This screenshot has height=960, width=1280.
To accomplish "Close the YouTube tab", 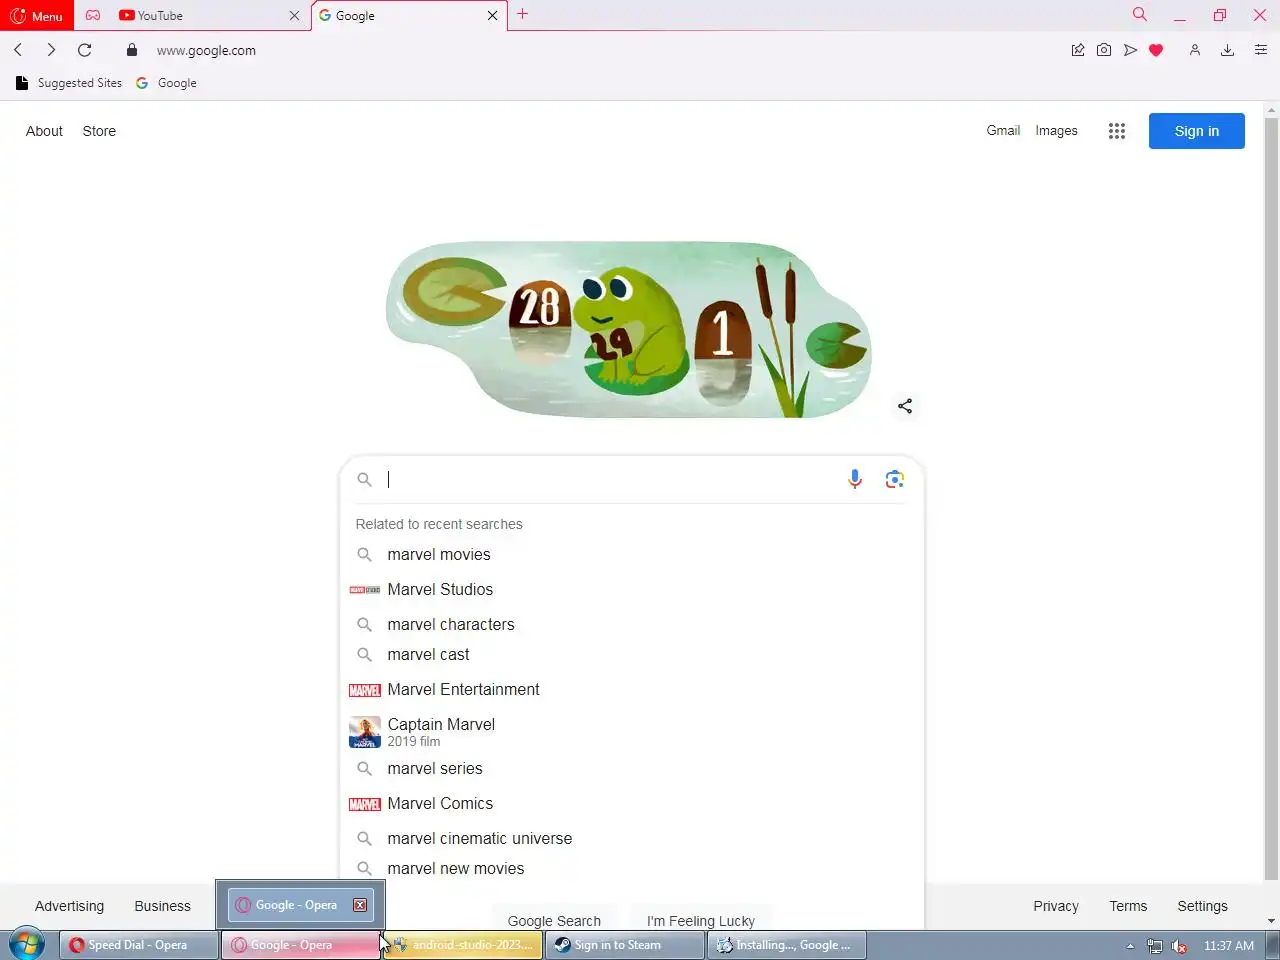I will click(294, 16).
